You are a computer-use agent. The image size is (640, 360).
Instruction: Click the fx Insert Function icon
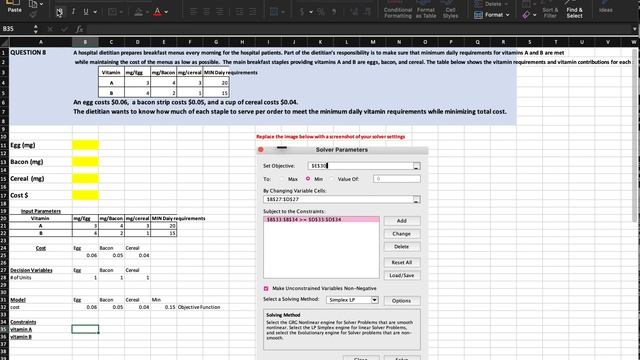click(x=79, y=29)
